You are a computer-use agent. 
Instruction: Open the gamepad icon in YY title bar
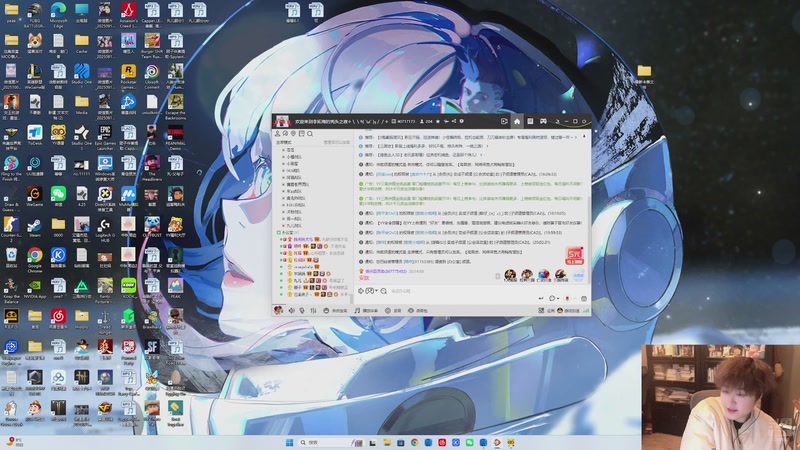point(543,121)
